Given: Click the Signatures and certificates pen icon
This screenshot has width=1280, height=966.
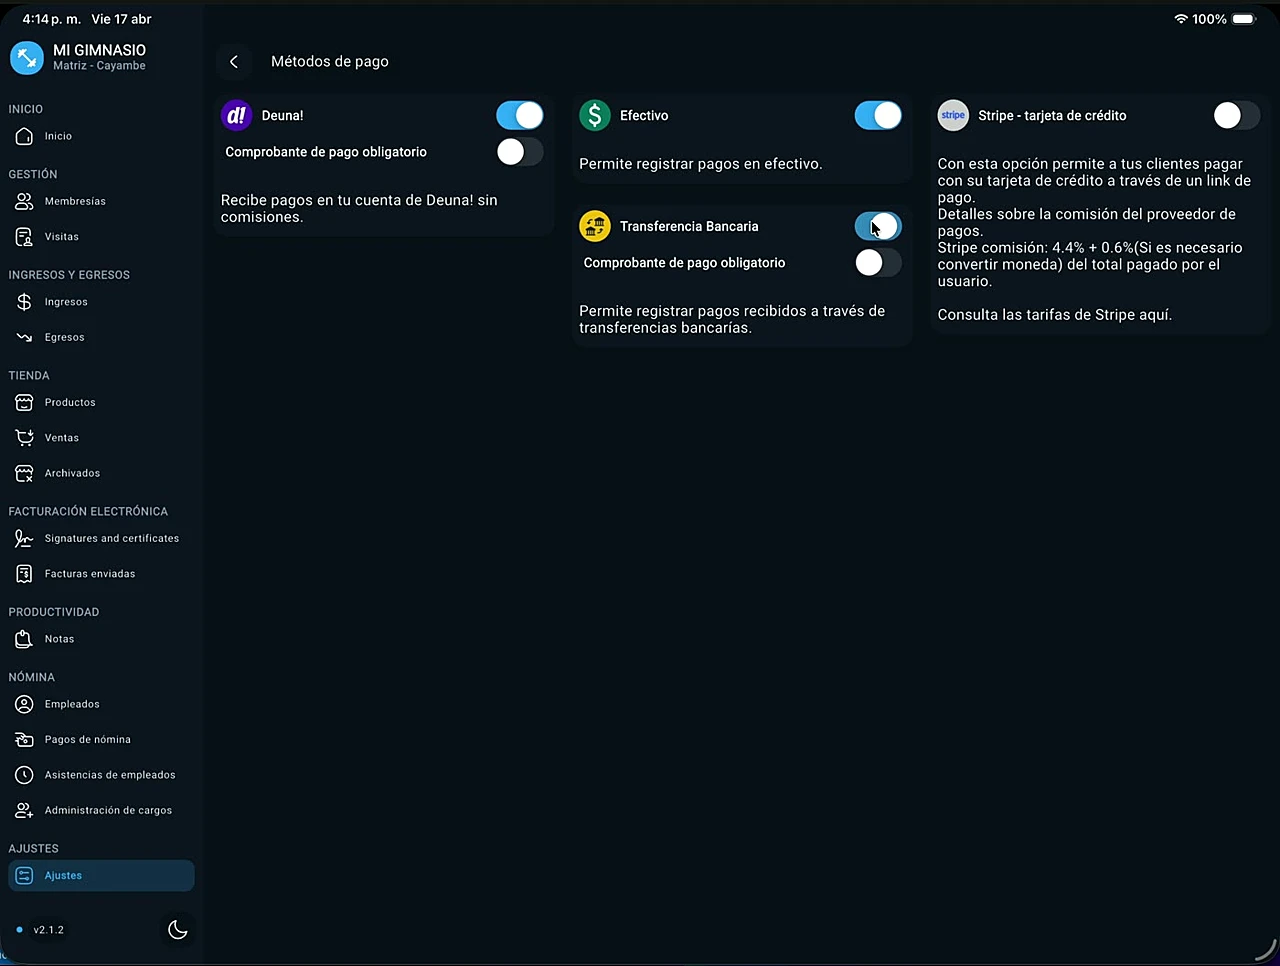Looking at the screenshot, I should pyautogui.click(x=23, y=538).
